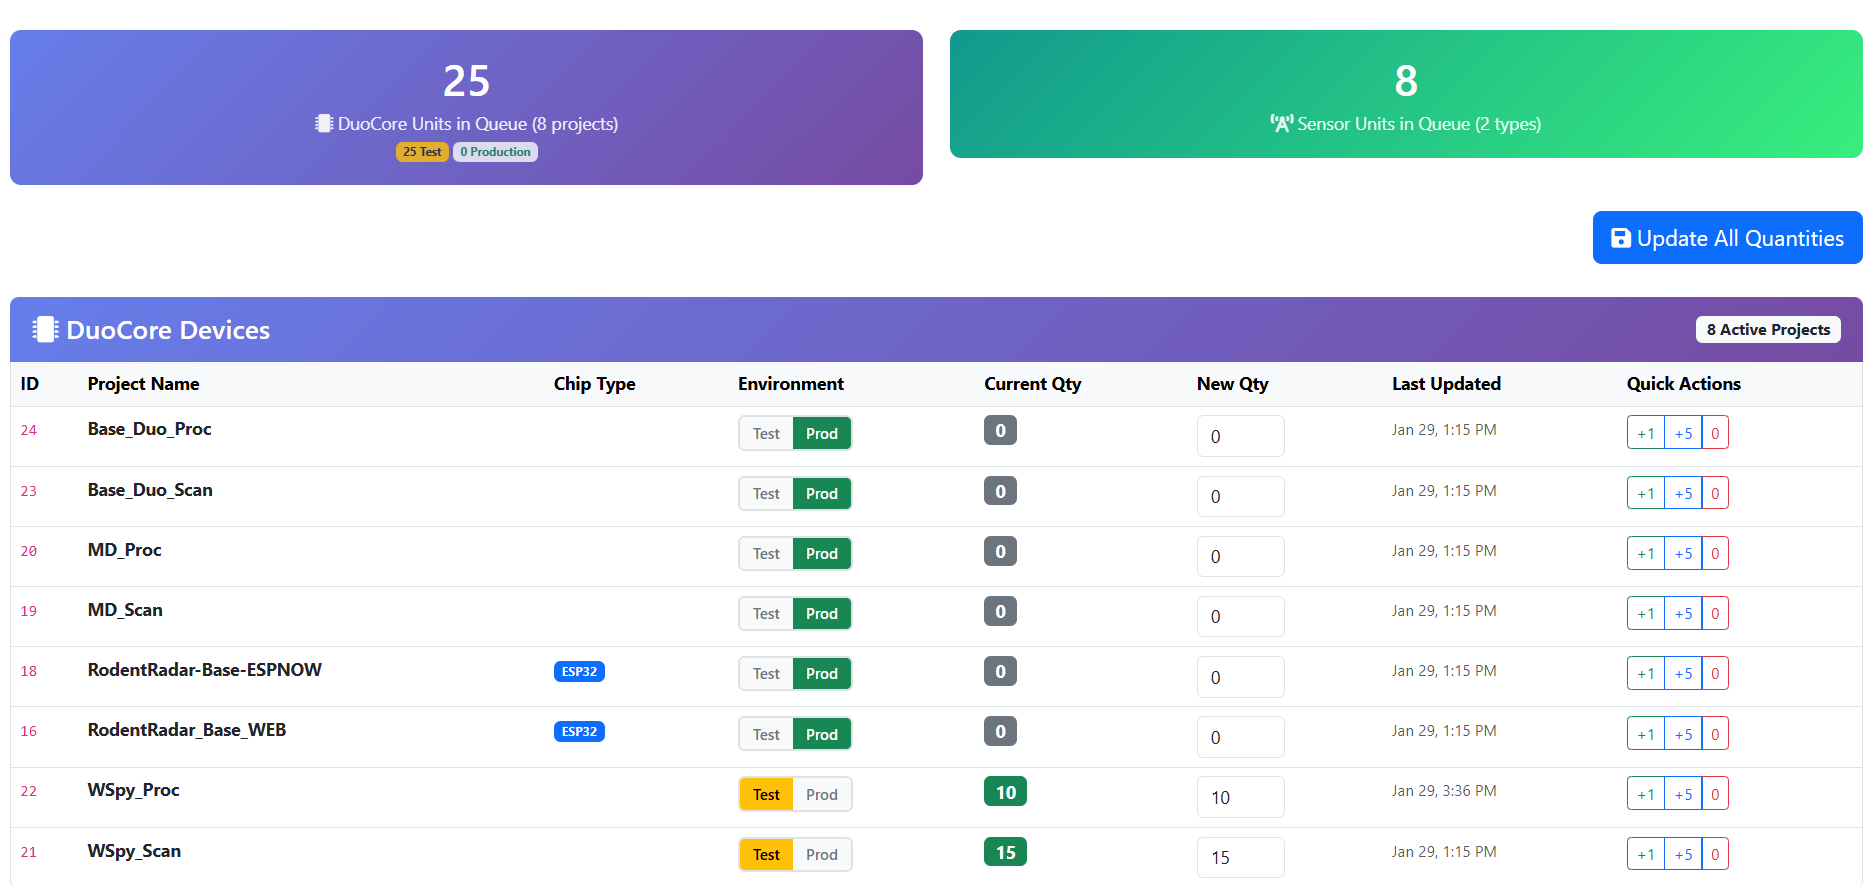Click the save icon in Update All Quantities
The width and height of the screenshot is (1874, 886).
tap(1620, 238)
